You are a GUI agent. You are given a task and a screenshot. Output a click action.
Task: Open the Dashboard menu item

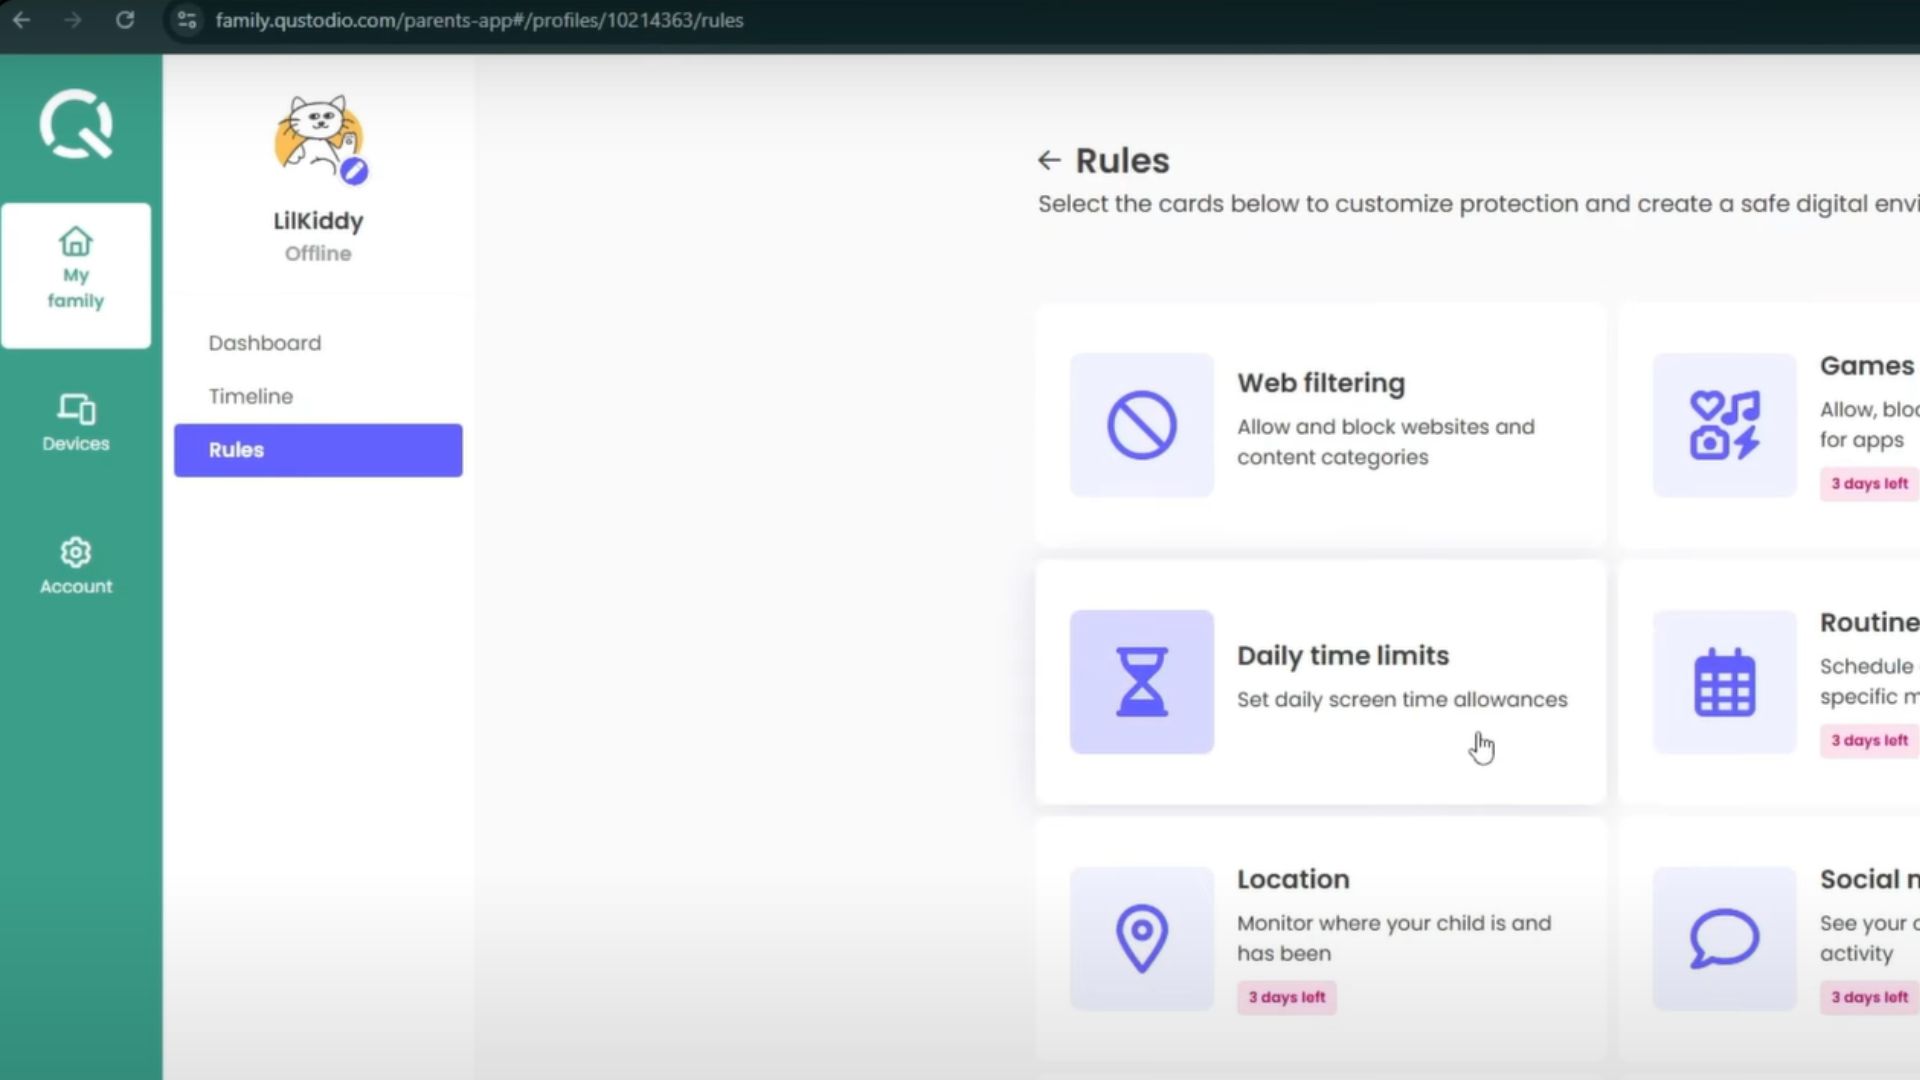[x=265, y=343]
